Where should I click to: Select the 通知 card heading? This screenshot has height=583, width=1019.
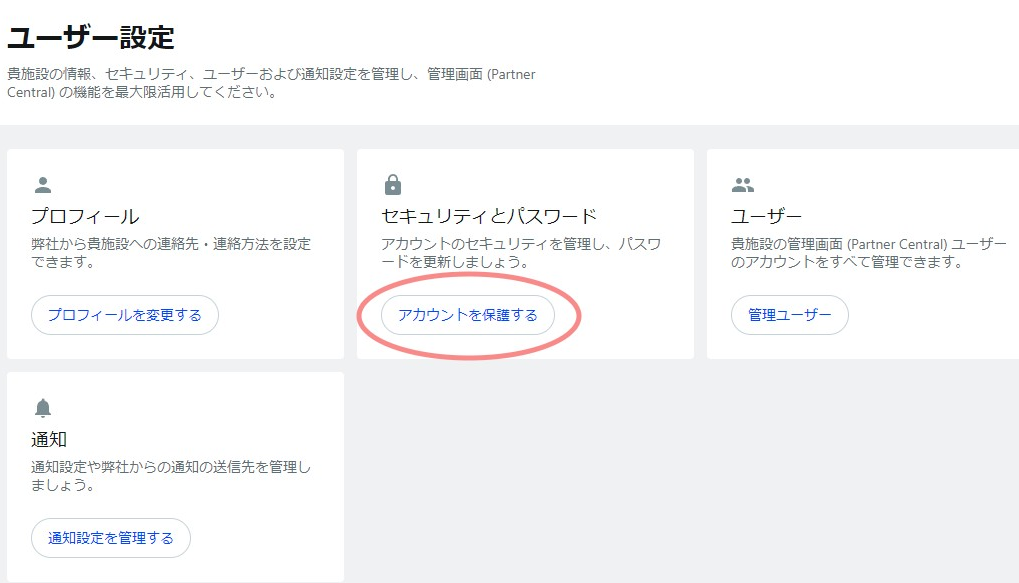pyautogui.click(x=49, y=439)
